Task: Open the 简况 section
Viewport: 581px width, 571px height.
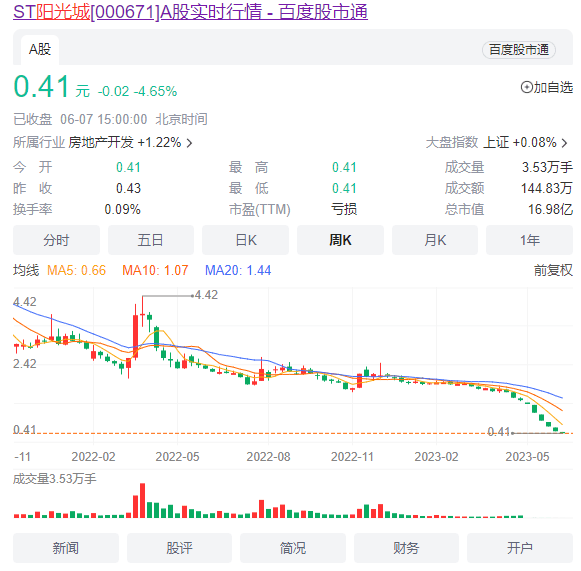Action: (293, 548)
